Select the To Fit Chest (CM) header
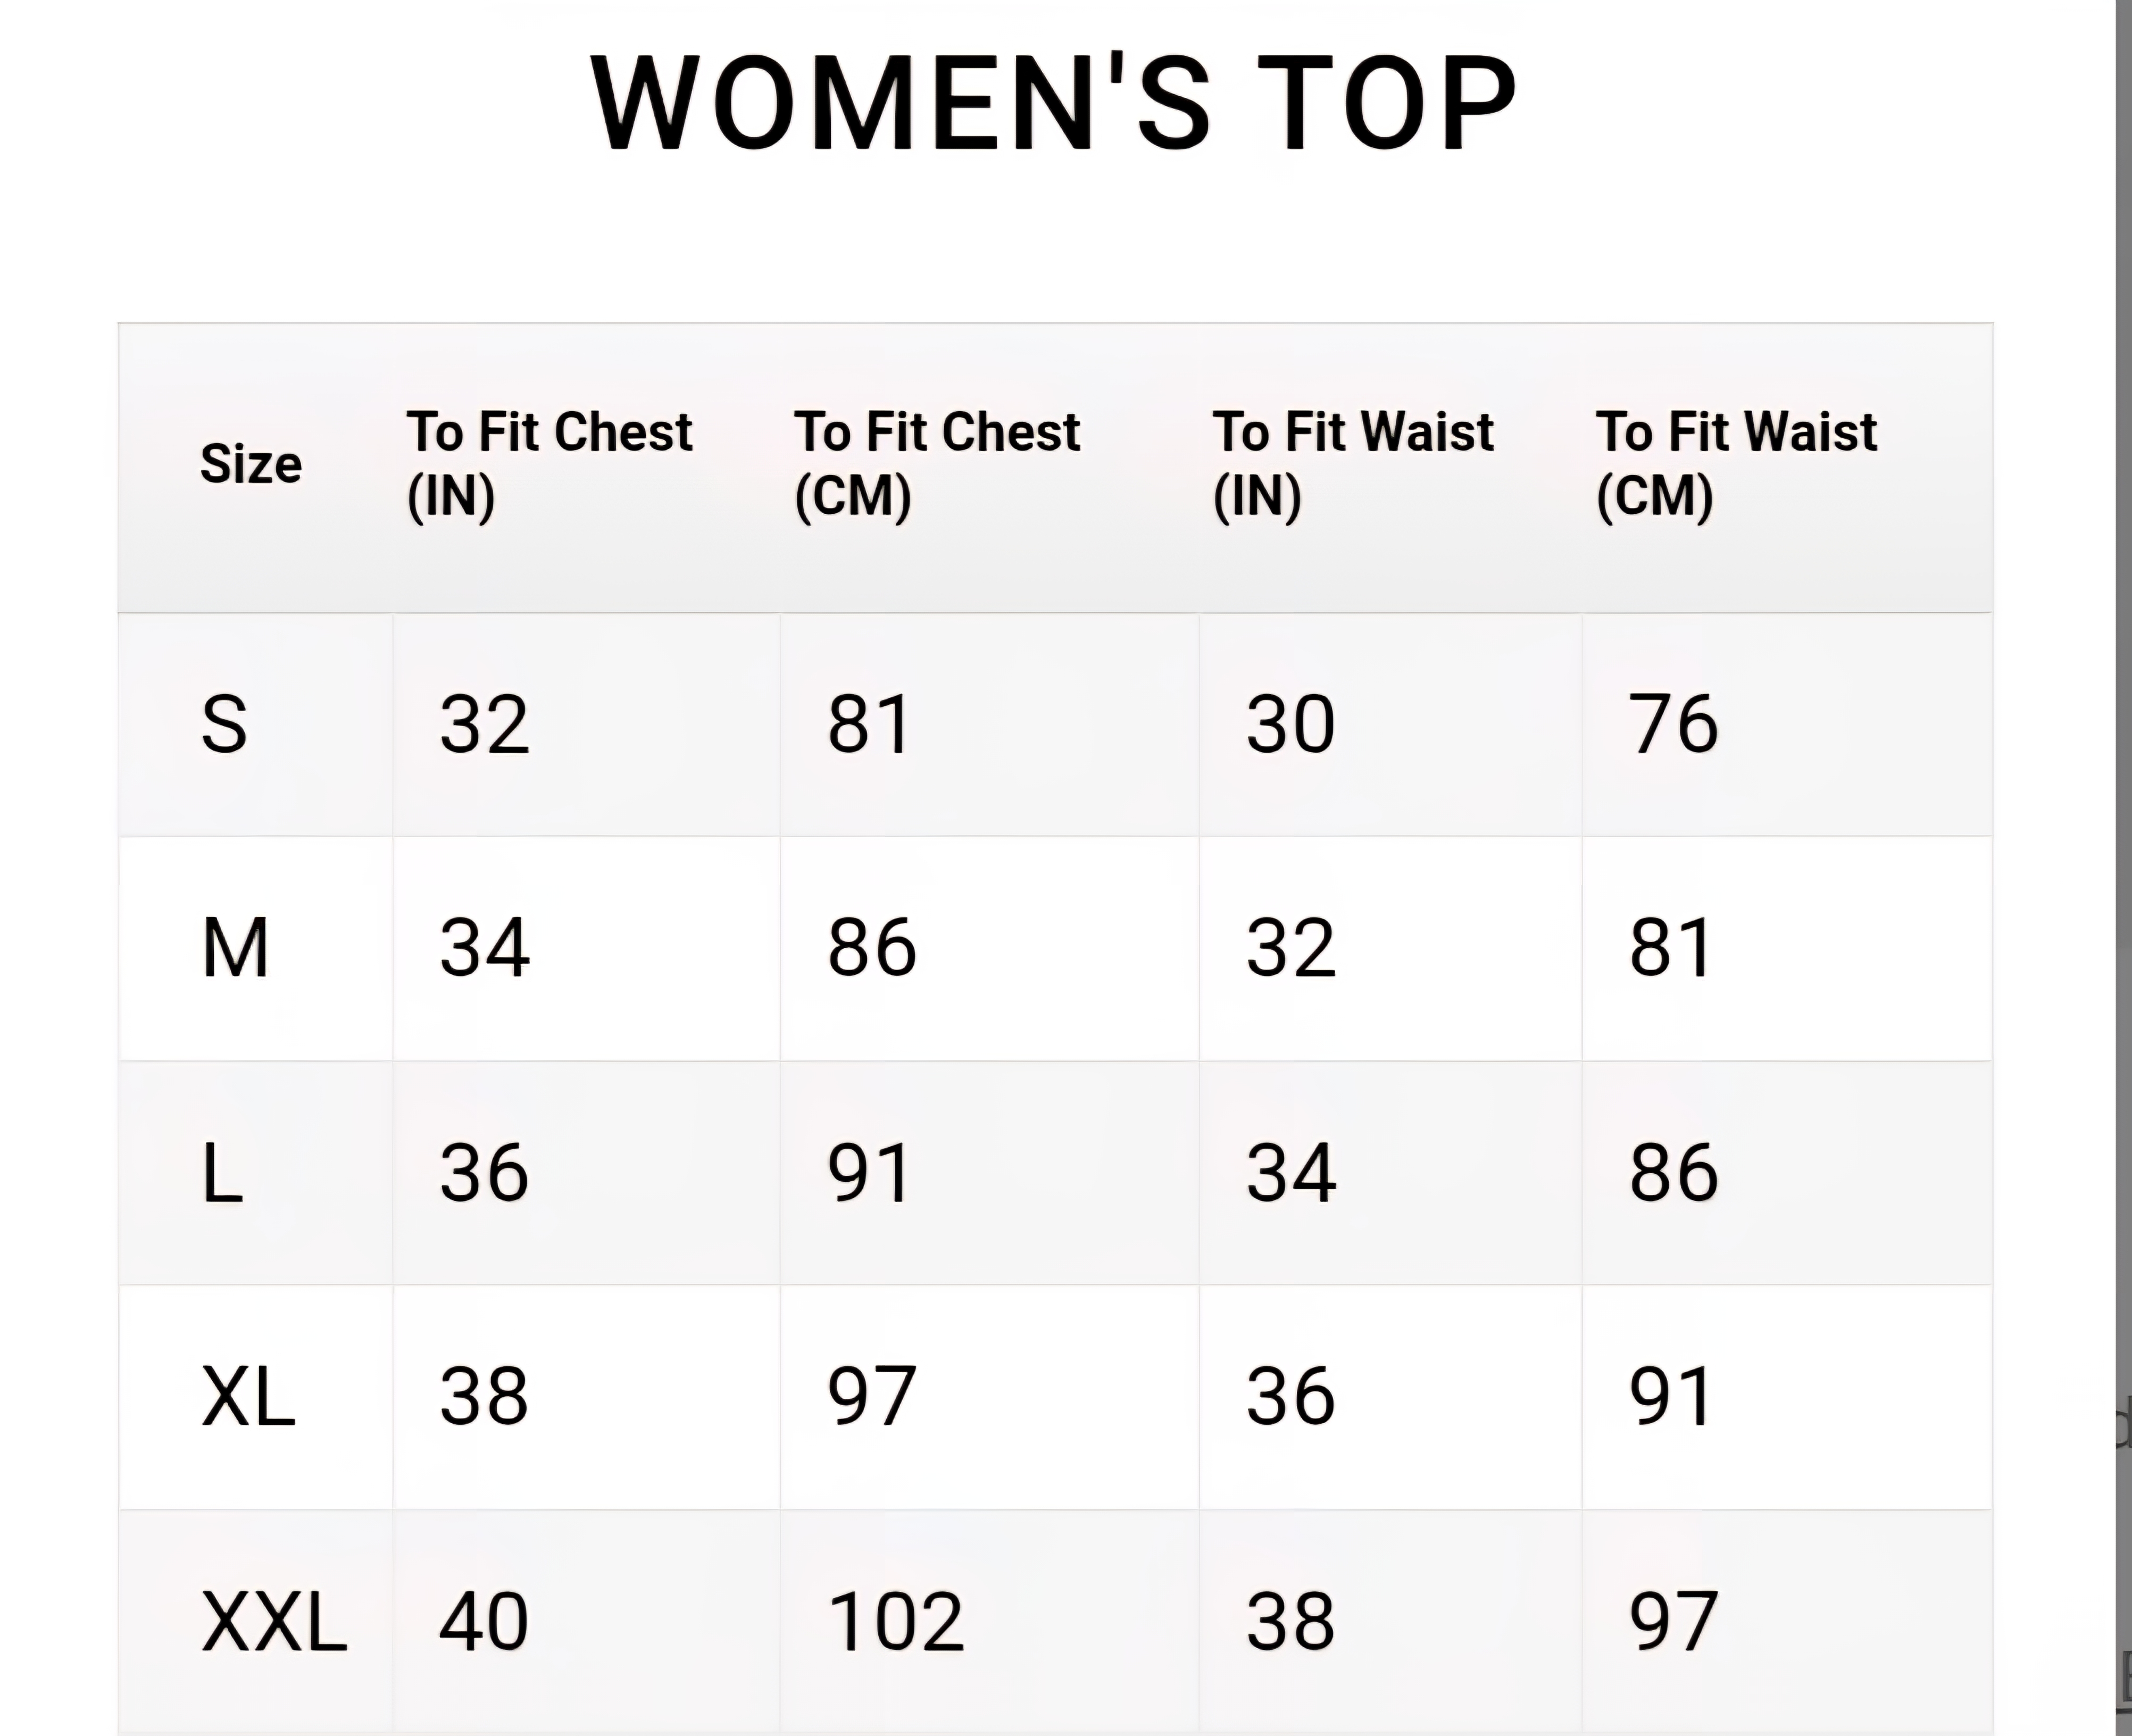 (x=937, y=464)
